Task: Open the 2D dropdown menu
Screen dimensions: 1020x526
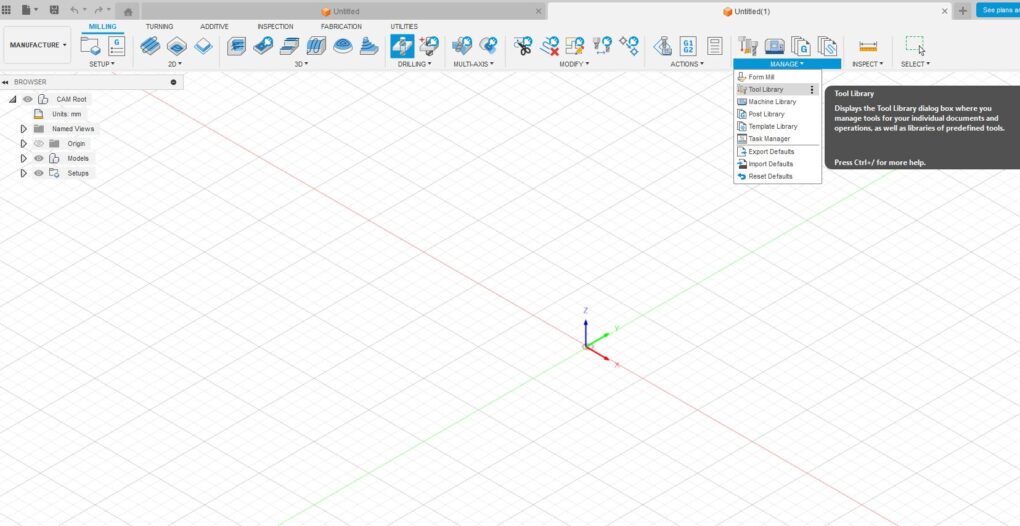Action: click(x=175, y=64)
